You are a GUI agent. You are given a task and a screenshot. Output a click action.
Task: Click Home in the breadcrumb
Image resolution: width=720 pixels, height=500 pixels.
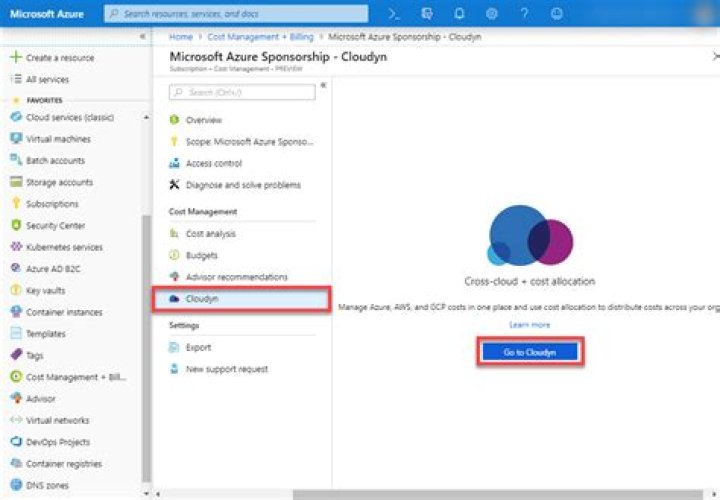(181, 36)
